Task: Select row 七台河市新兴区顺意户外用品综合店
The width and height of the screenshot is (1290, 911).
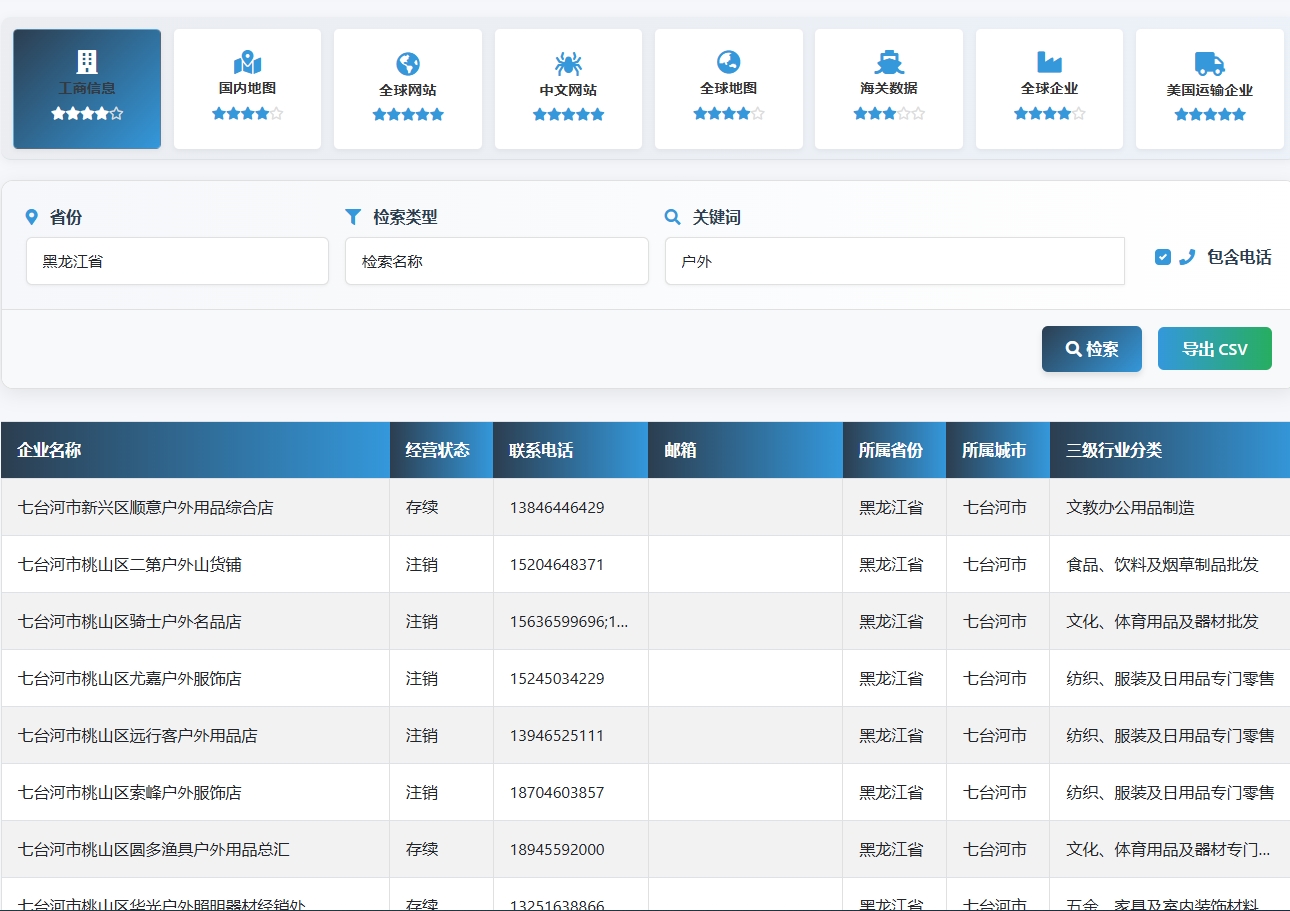Action: (645, 507)
